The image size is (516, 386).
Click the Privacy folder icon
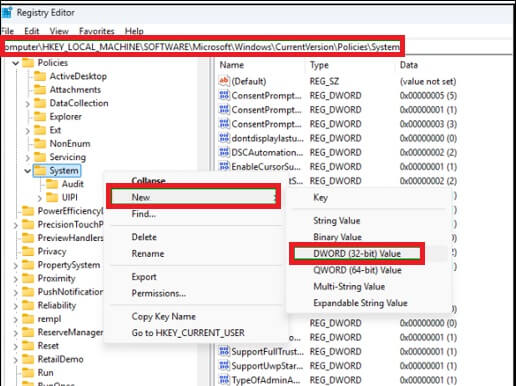(x=28, y=251)
